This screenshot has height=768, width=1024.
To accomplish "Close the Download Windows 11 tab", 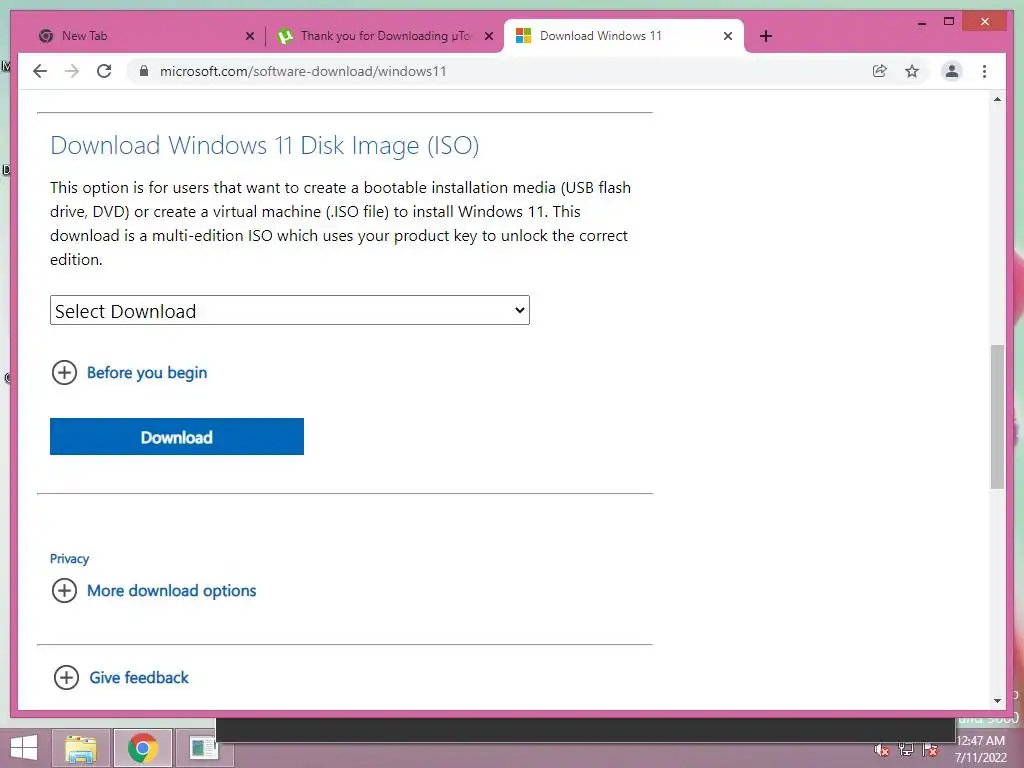I will 728,36.
